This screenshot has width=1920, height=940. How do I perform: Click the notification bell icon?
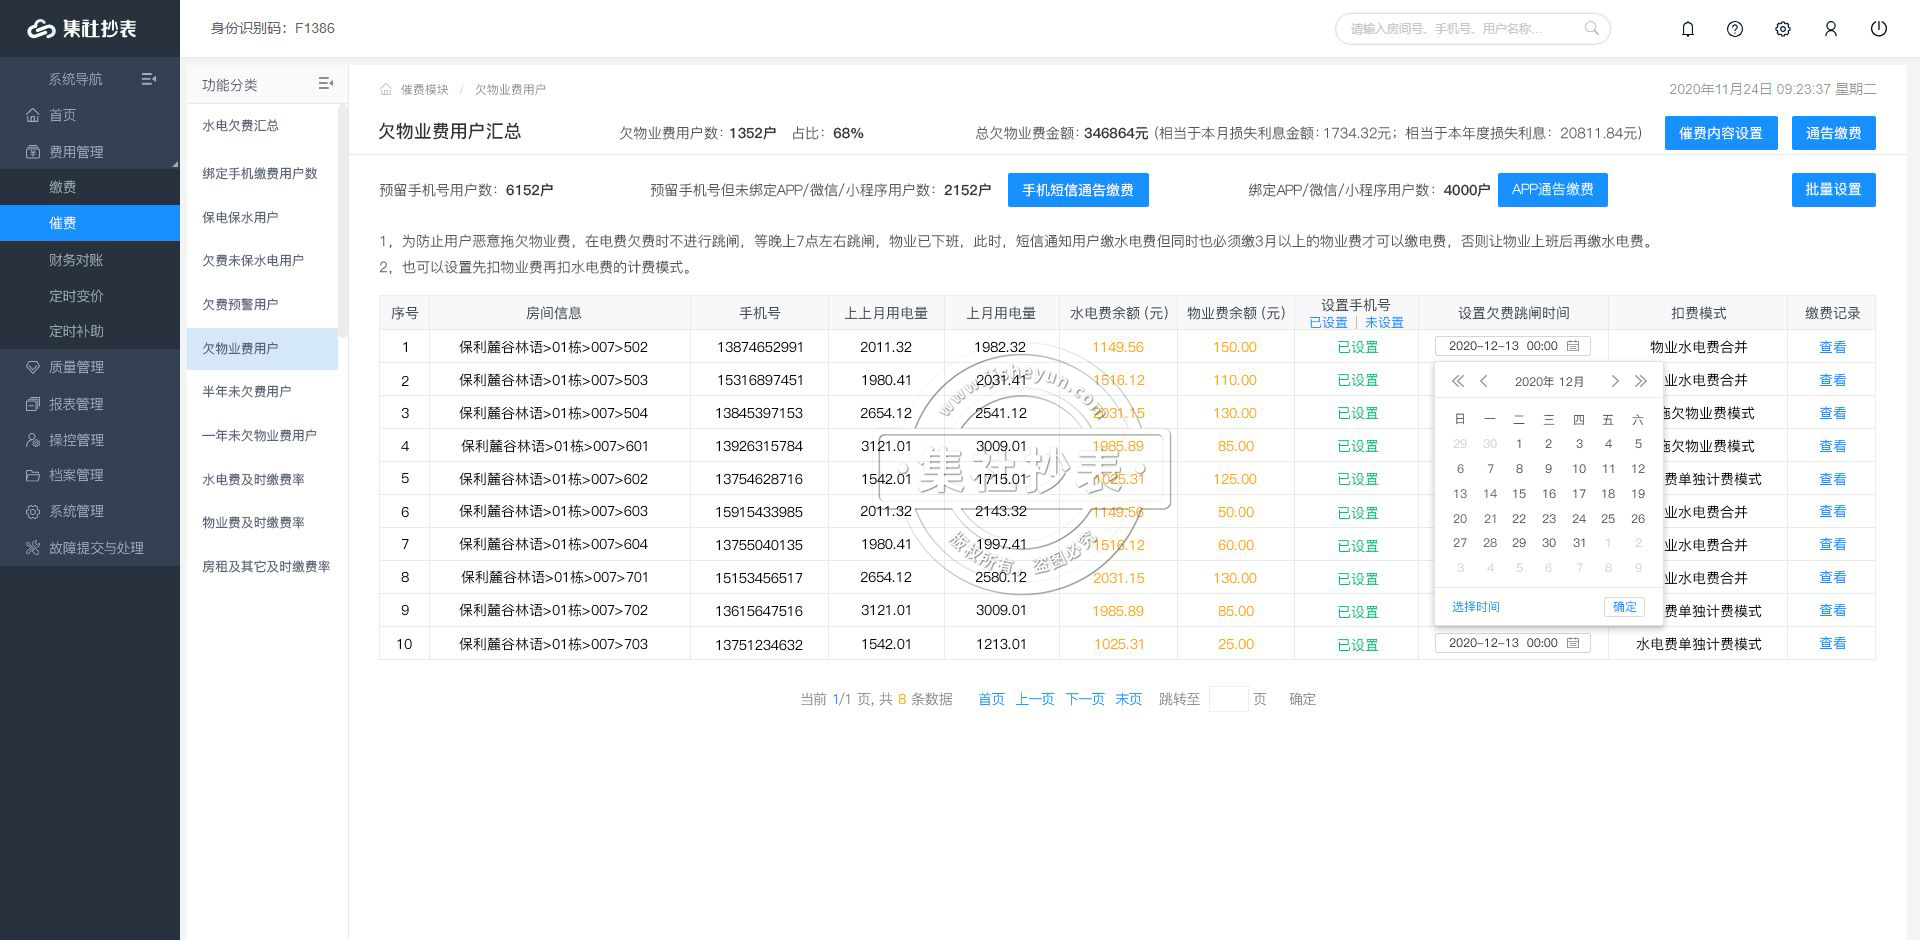pyautogui.click(x=1687, y=29)
